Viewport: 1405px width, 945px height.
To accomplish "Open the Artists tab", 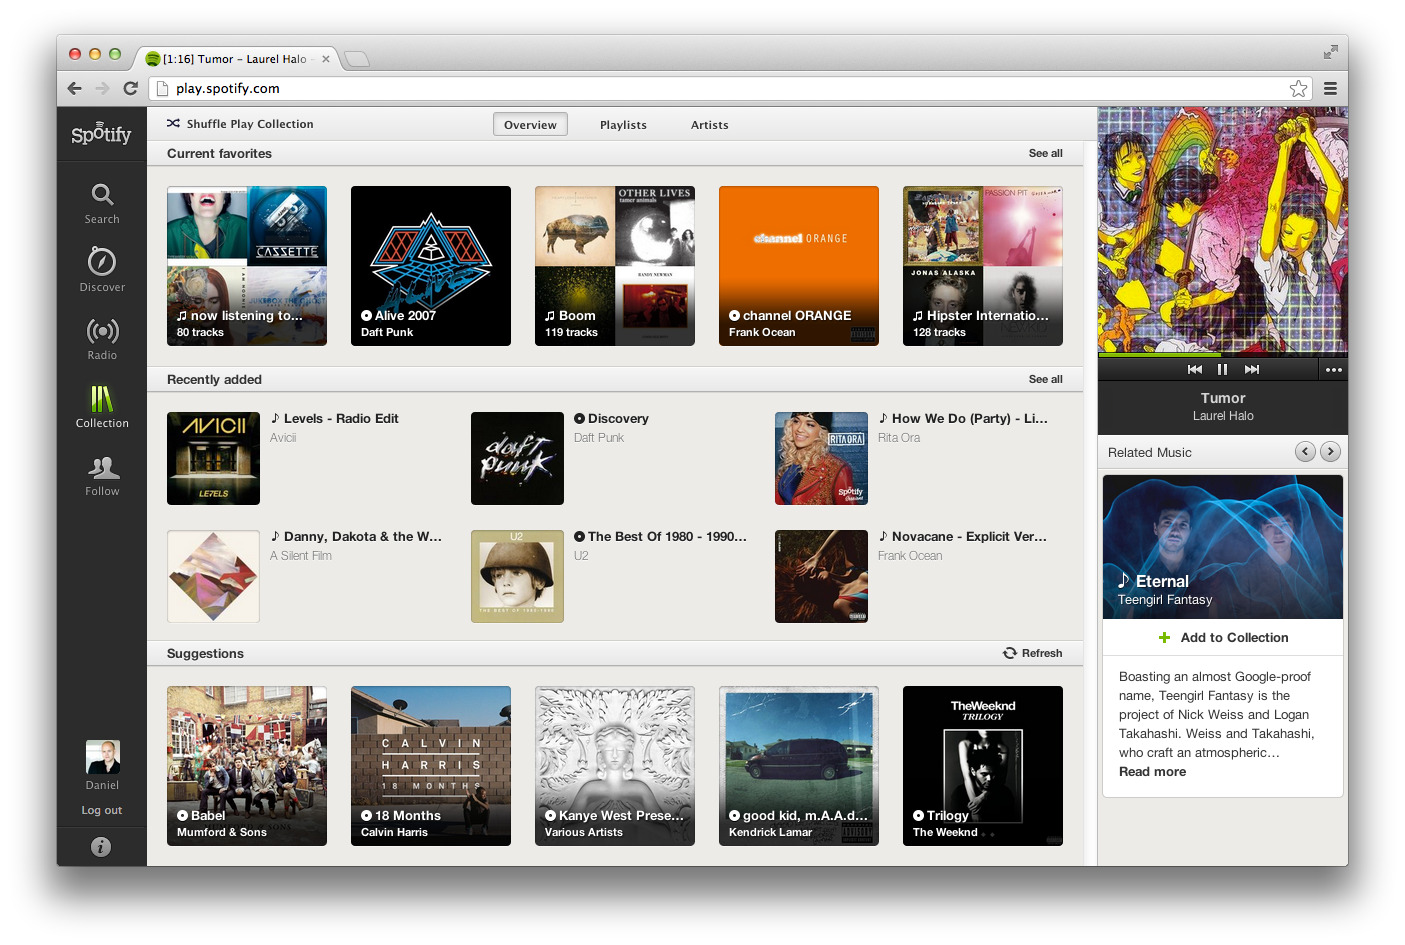I will (x=709, y=124).
